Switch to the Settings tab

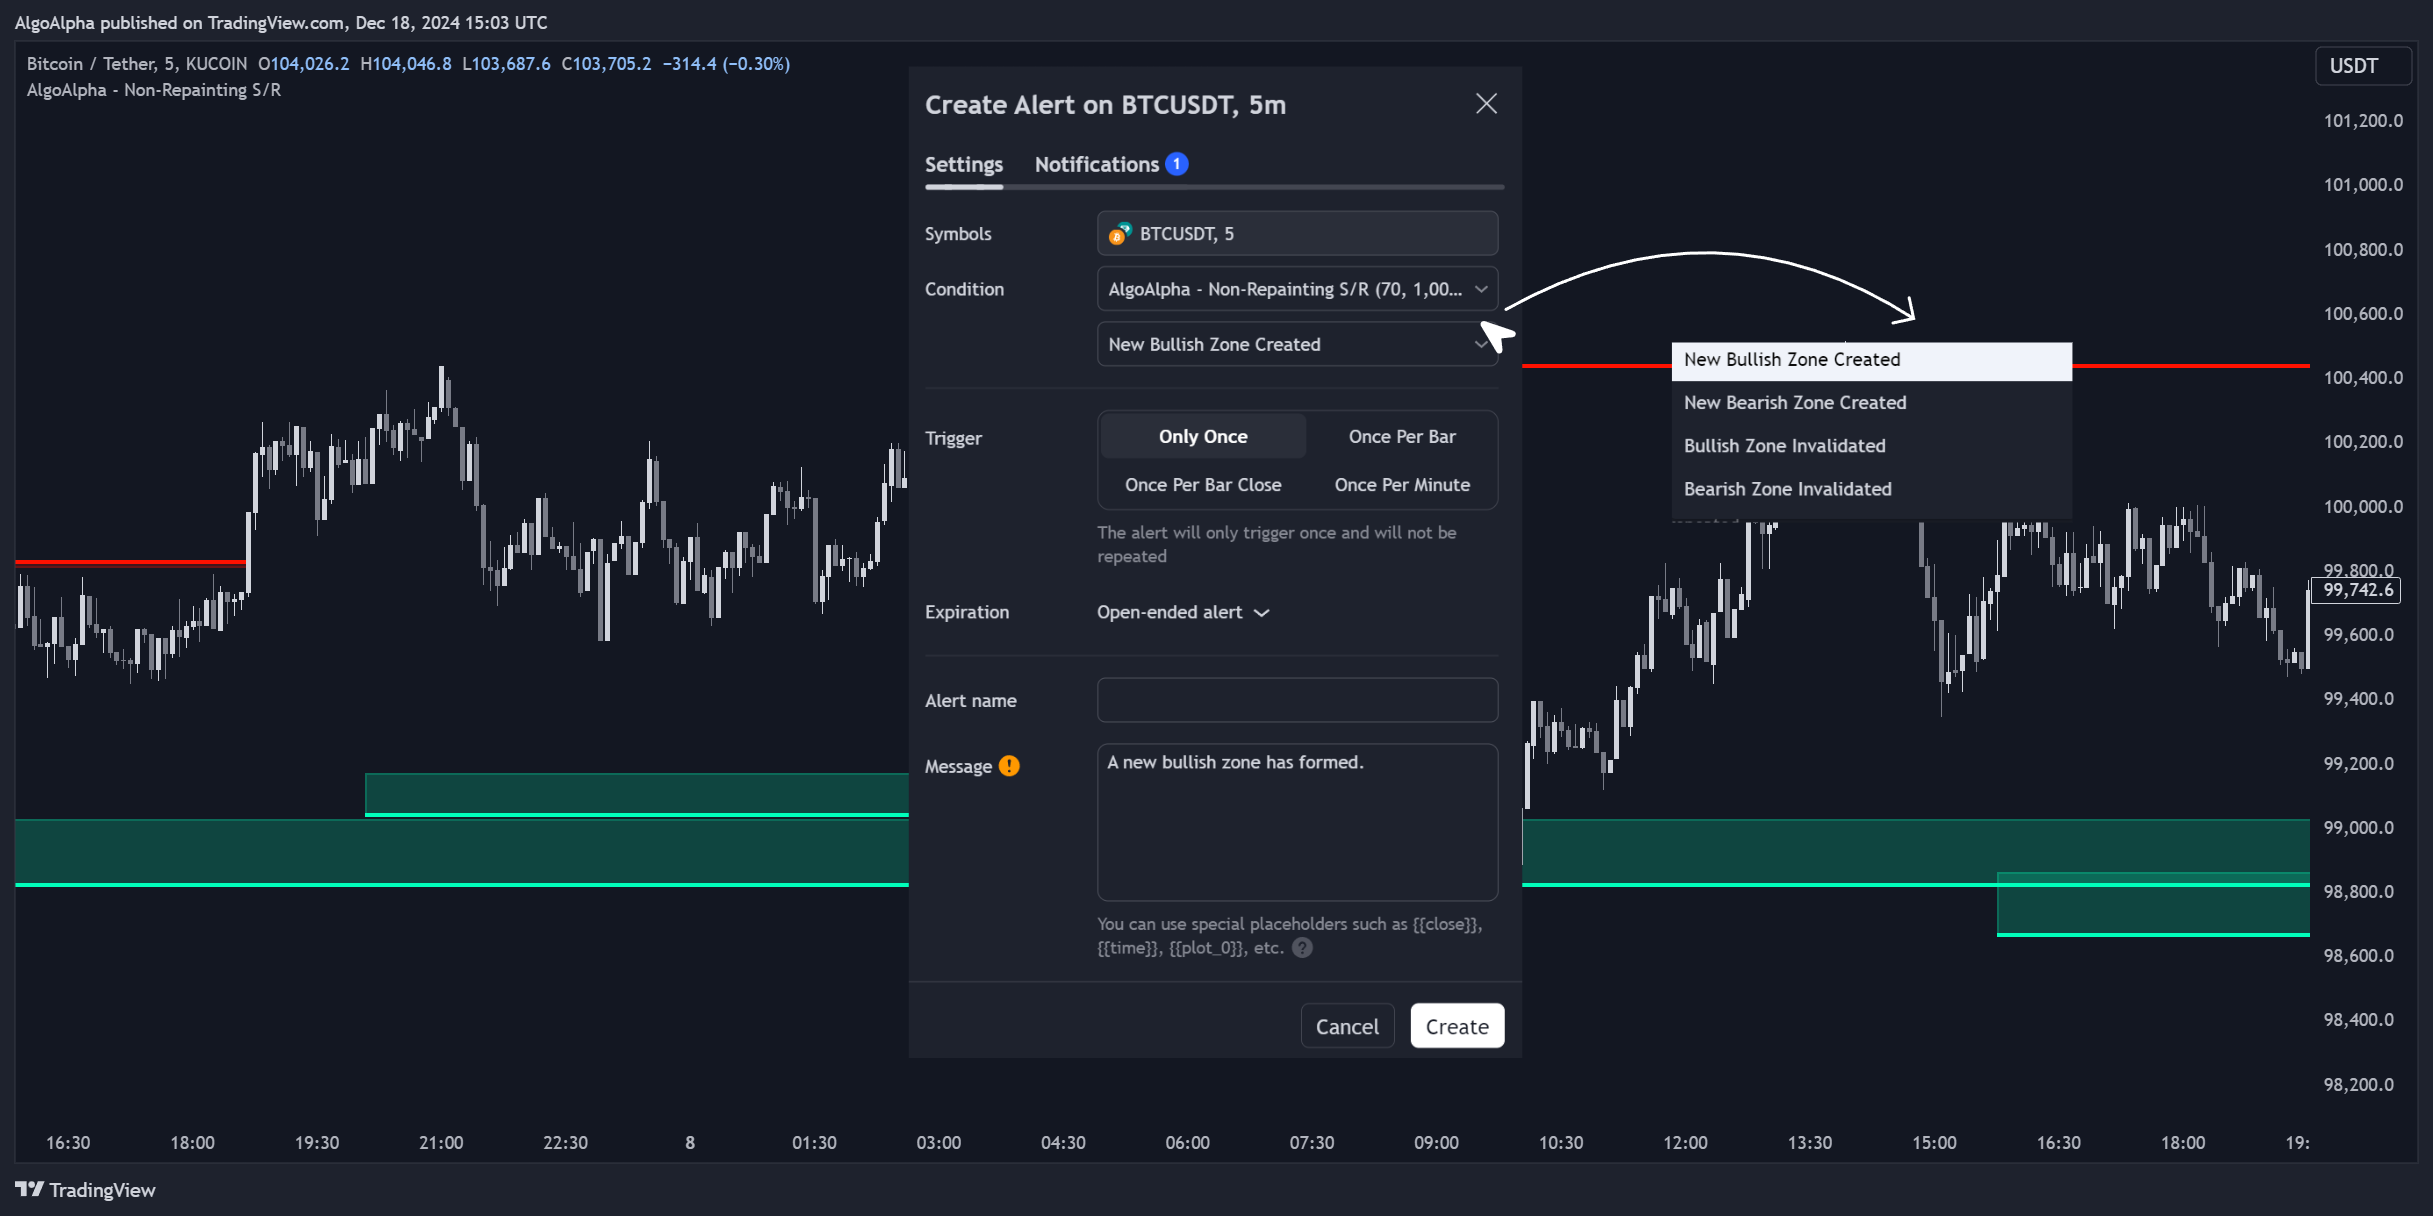click(963, 164)
